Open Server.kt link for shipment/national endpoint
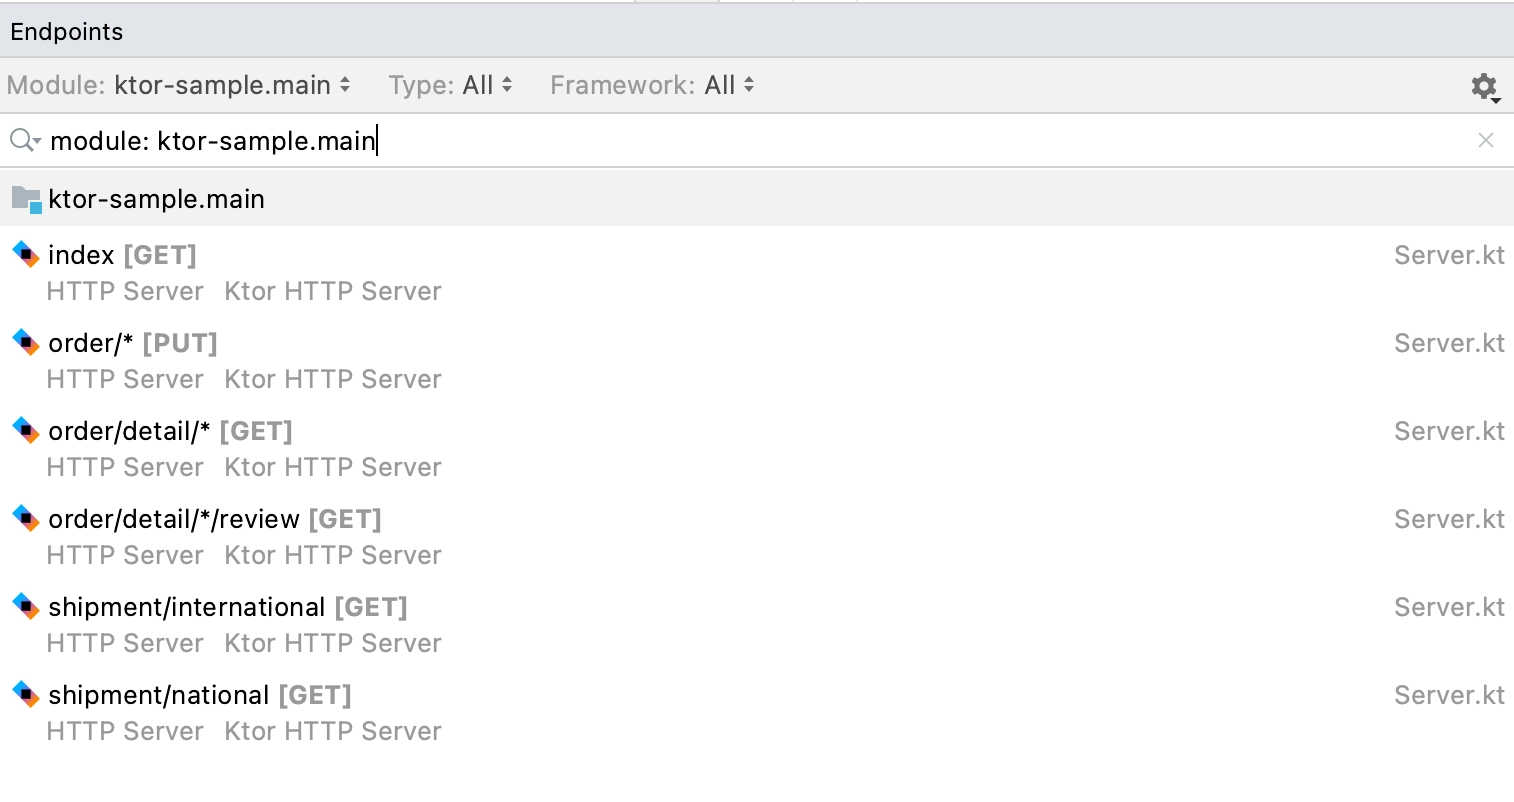 coord(1449,695)
